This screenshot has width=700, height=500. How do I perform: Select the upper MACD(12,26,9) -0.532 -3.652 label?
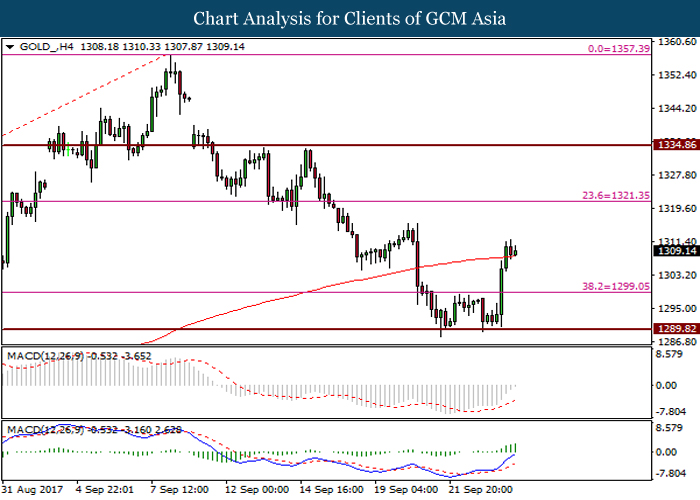point(79,356)
